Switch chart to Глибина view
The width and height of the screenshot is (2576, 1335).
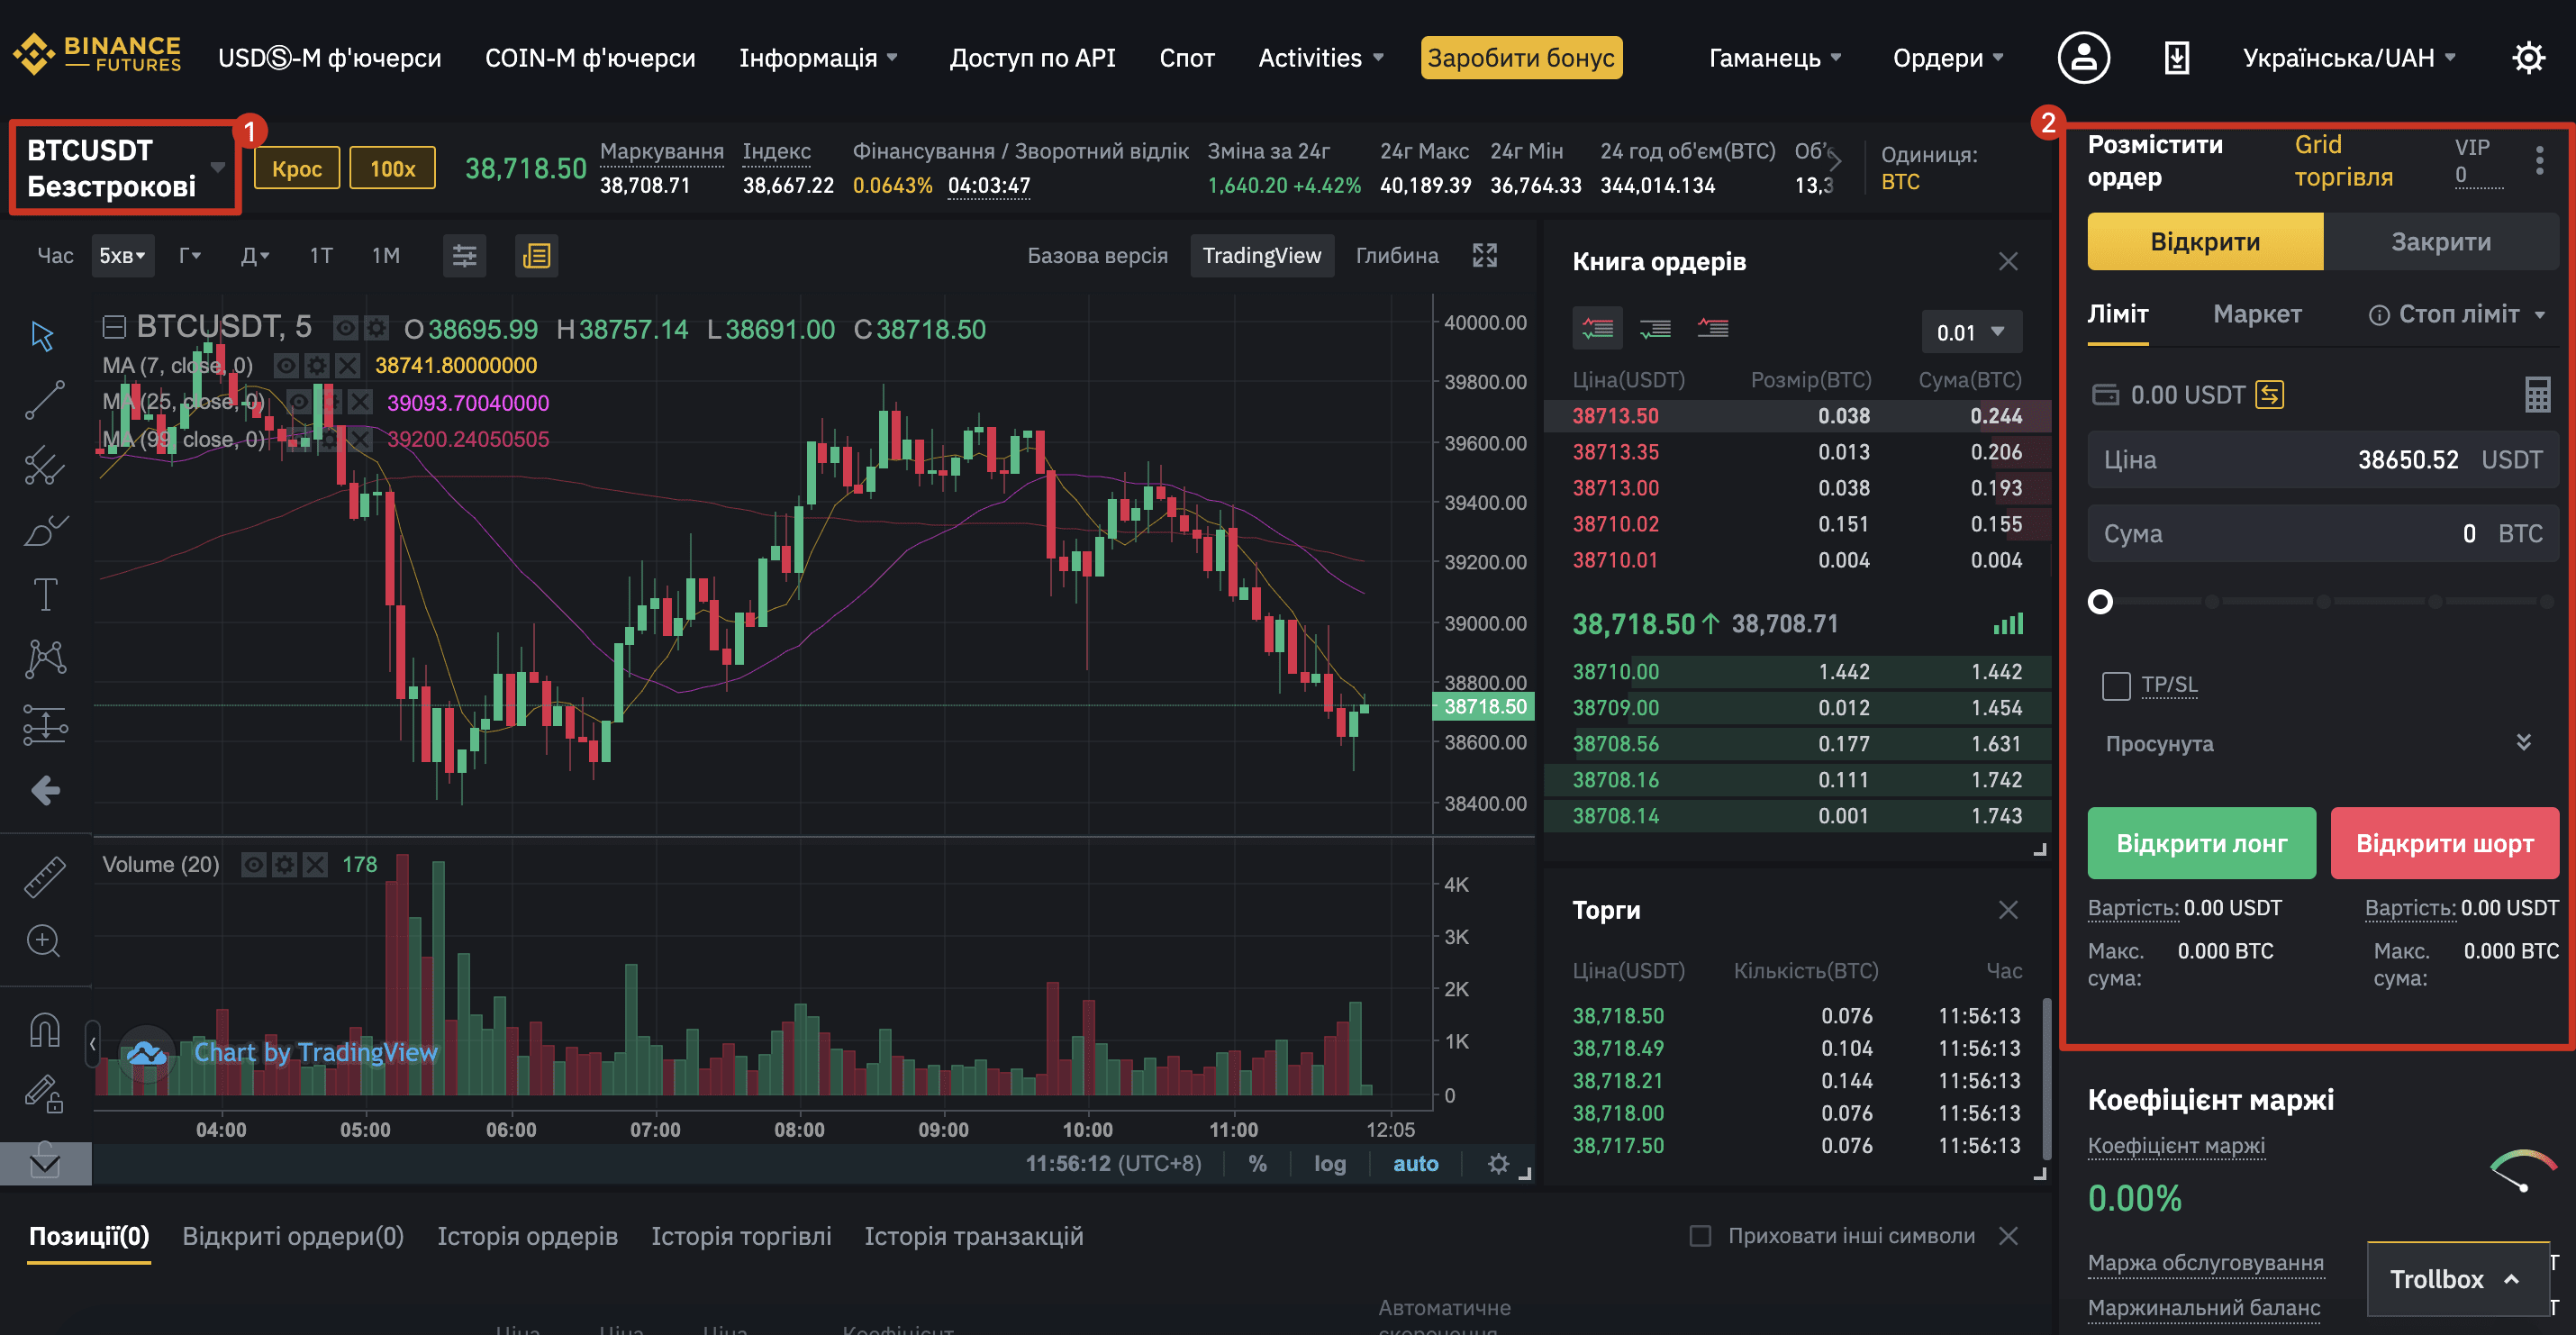1397,256
